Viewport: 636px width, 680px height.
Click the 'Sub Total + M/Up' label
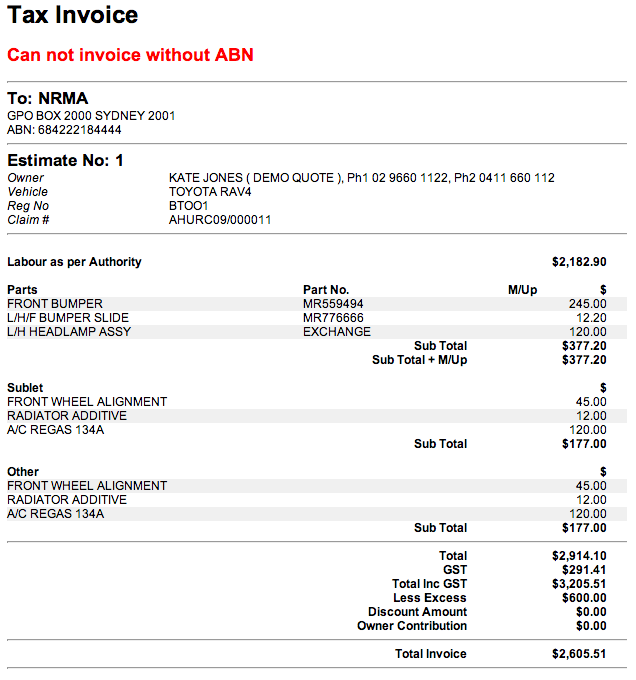(419, 360)
